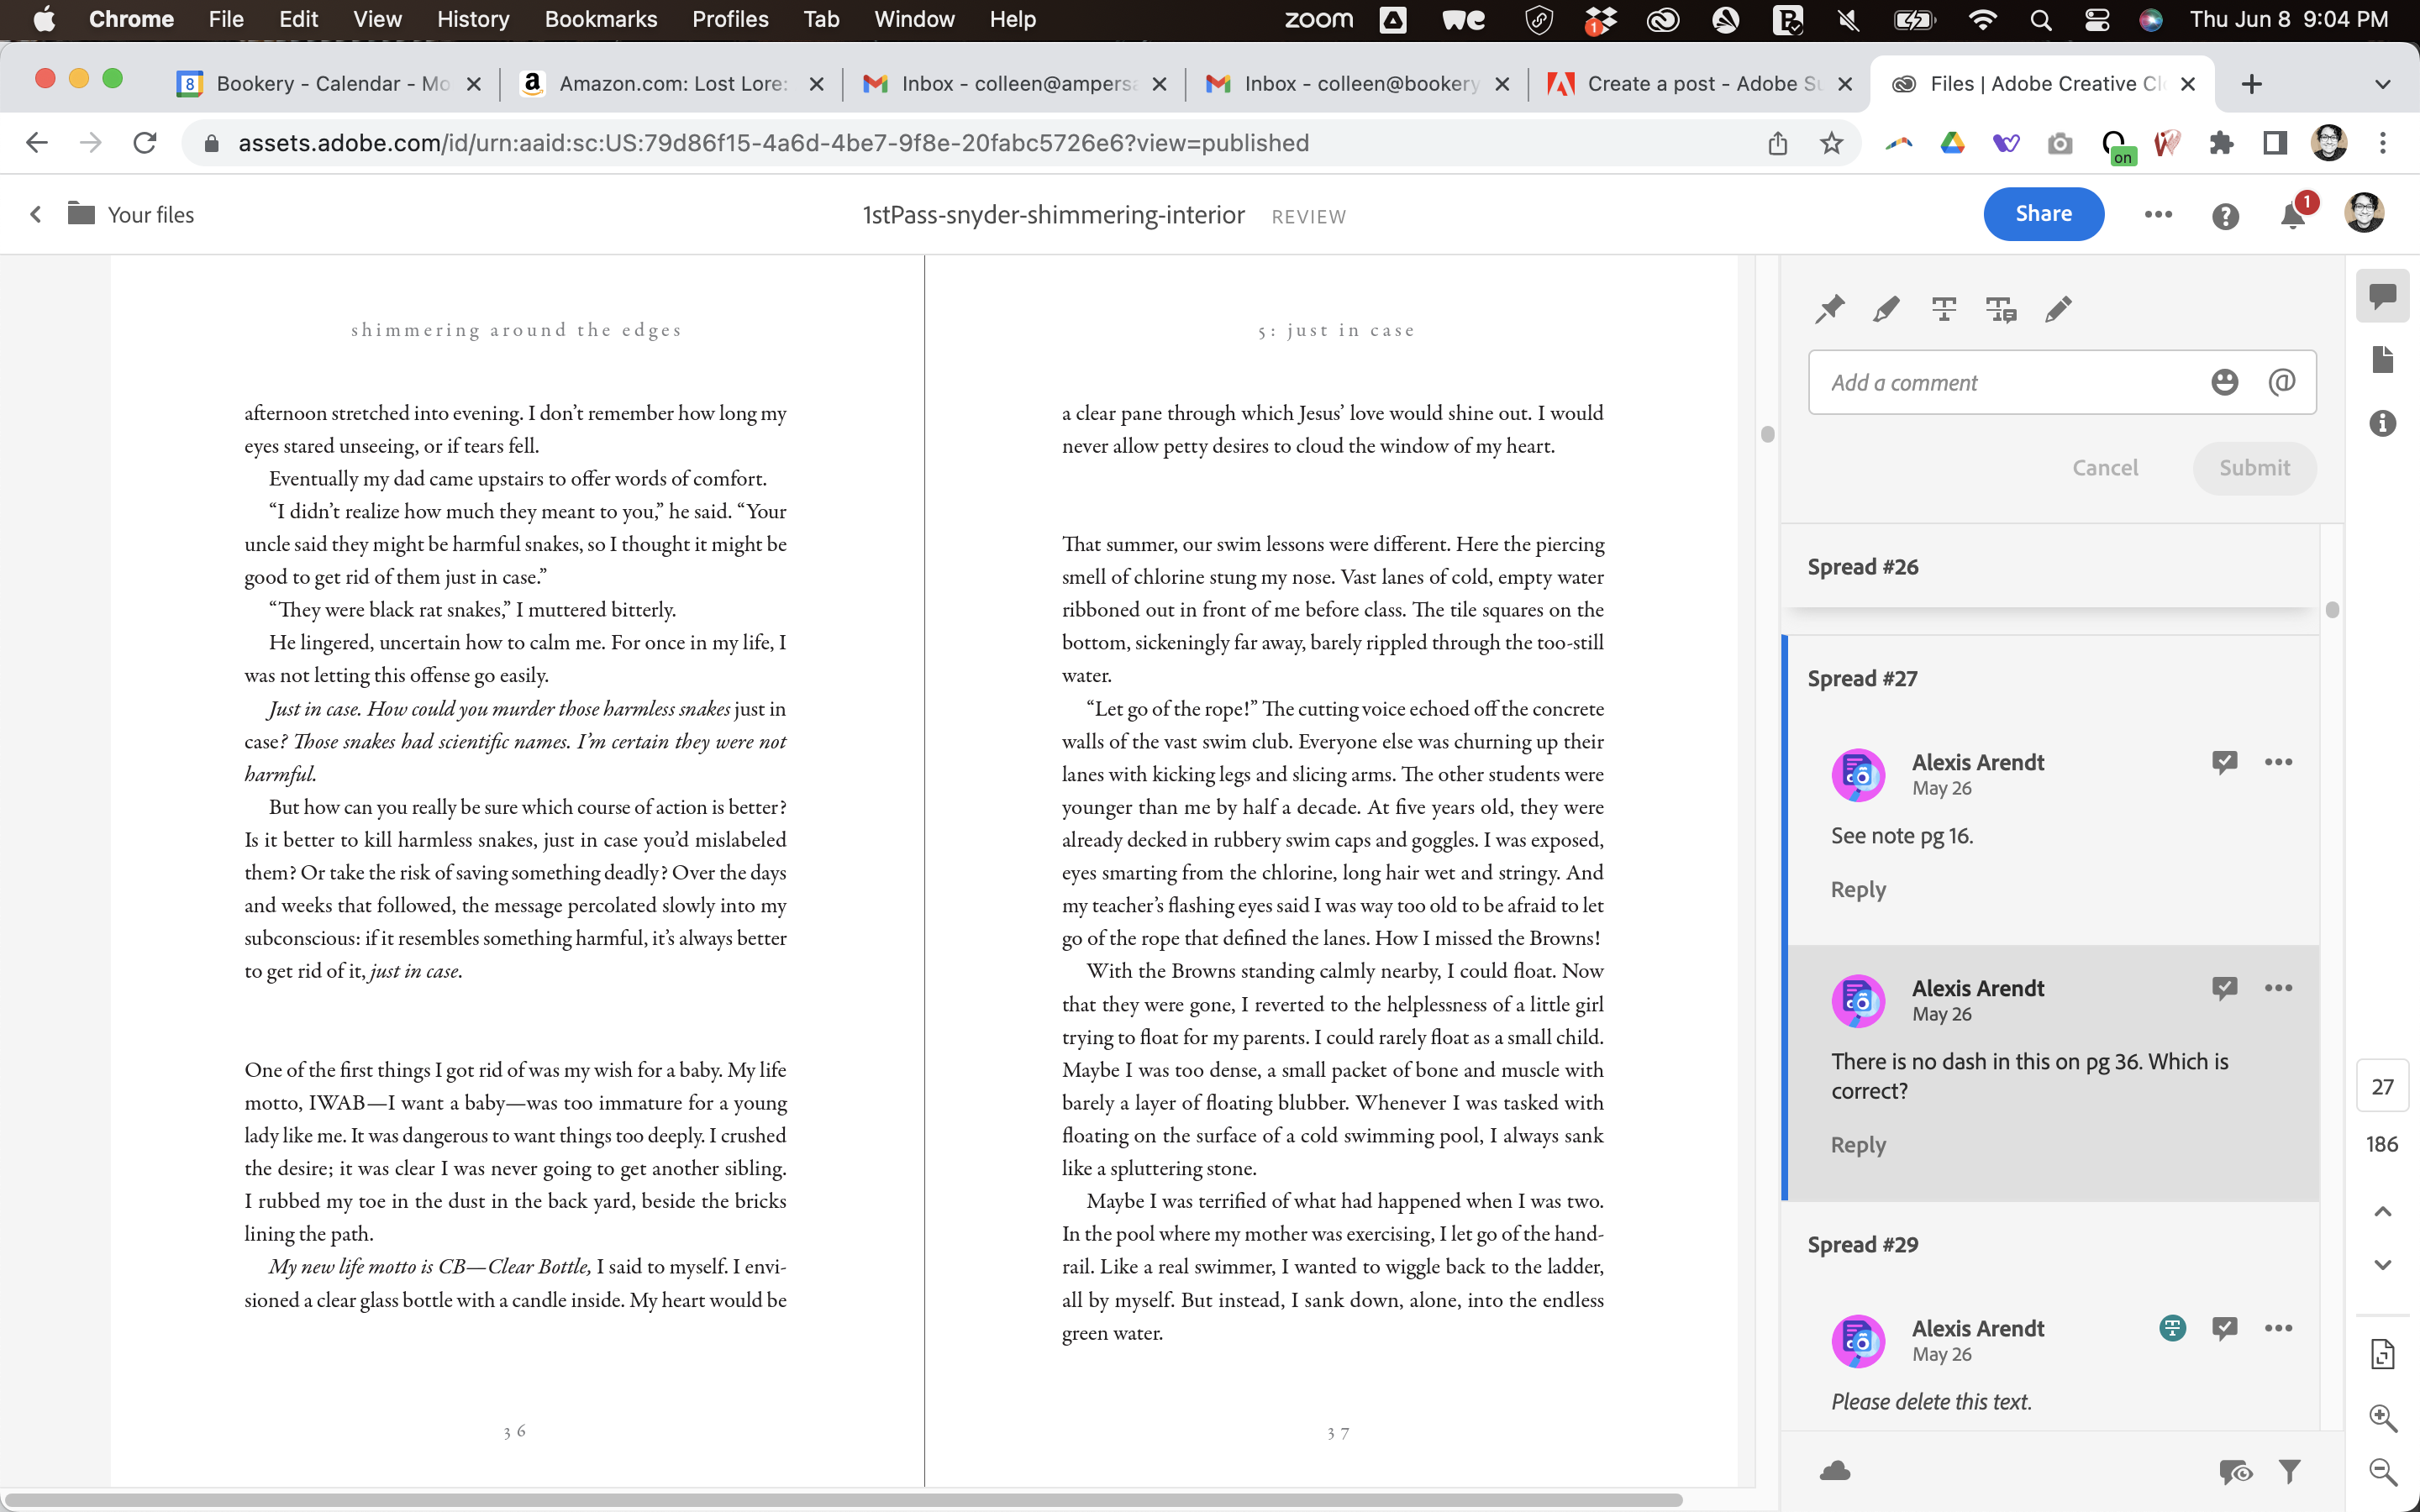Expand the Chrome tab search chevron
This screenshot has width=2420, height=1512.
click(2383, 83)
